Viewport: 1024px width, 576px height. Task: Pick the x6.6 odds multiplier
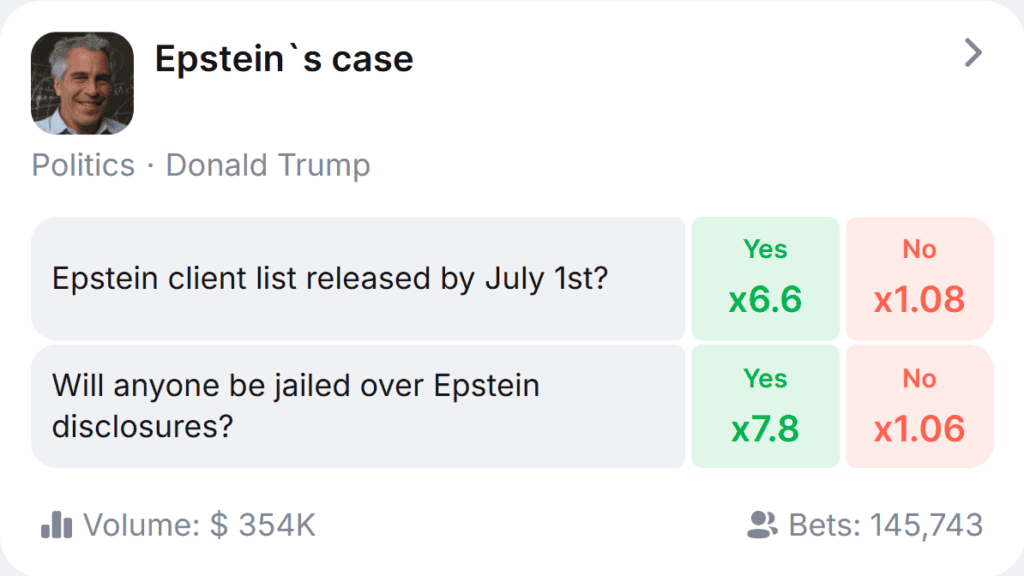[765, 299]
